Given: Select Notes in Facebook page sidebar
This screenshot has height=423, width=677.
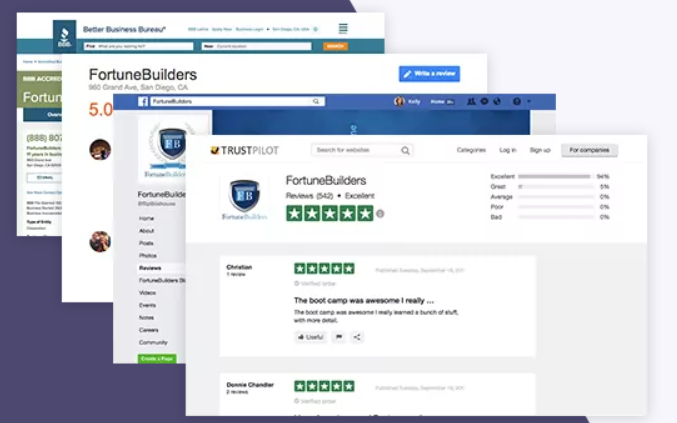Looking at the screenshot, I should click(146, 318).
